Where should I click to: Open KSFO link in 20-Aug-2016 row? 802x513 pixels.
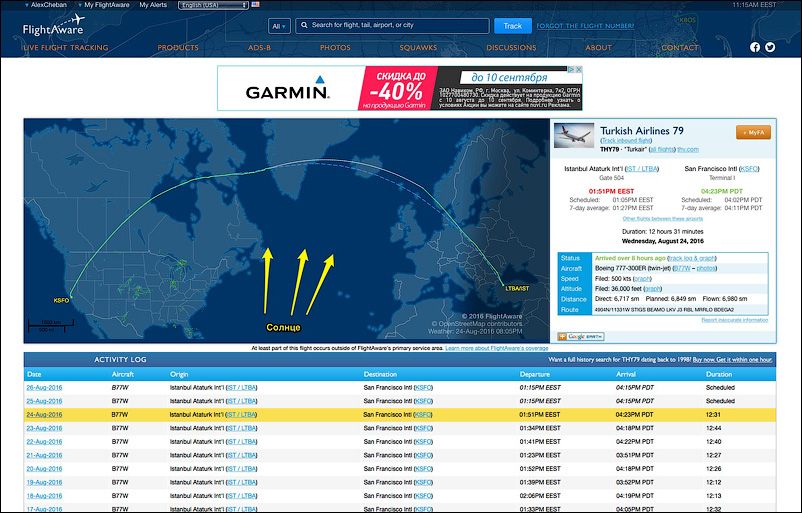[423, 469]
